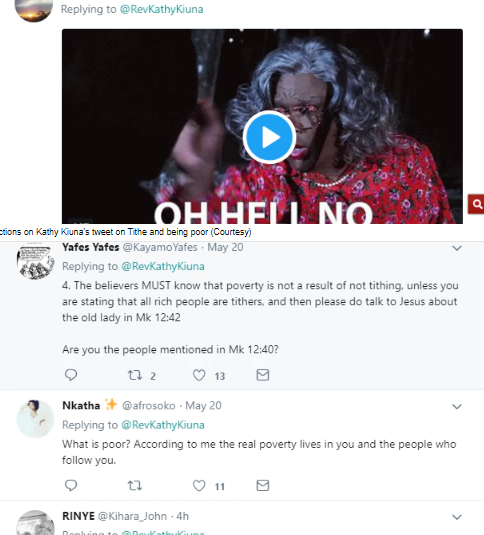
Task: Open RINYE's profile name link
Action: [78, 516]
